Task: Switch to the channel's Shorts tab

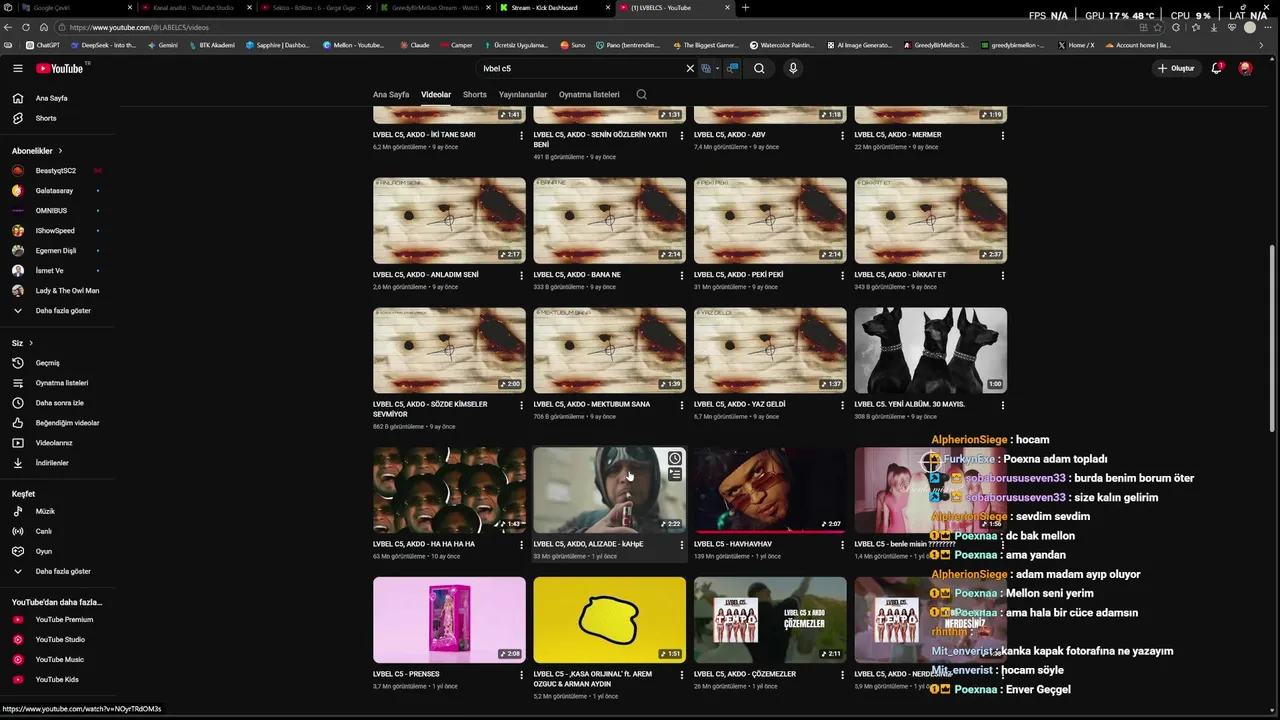Action: [x=475, y=94]
